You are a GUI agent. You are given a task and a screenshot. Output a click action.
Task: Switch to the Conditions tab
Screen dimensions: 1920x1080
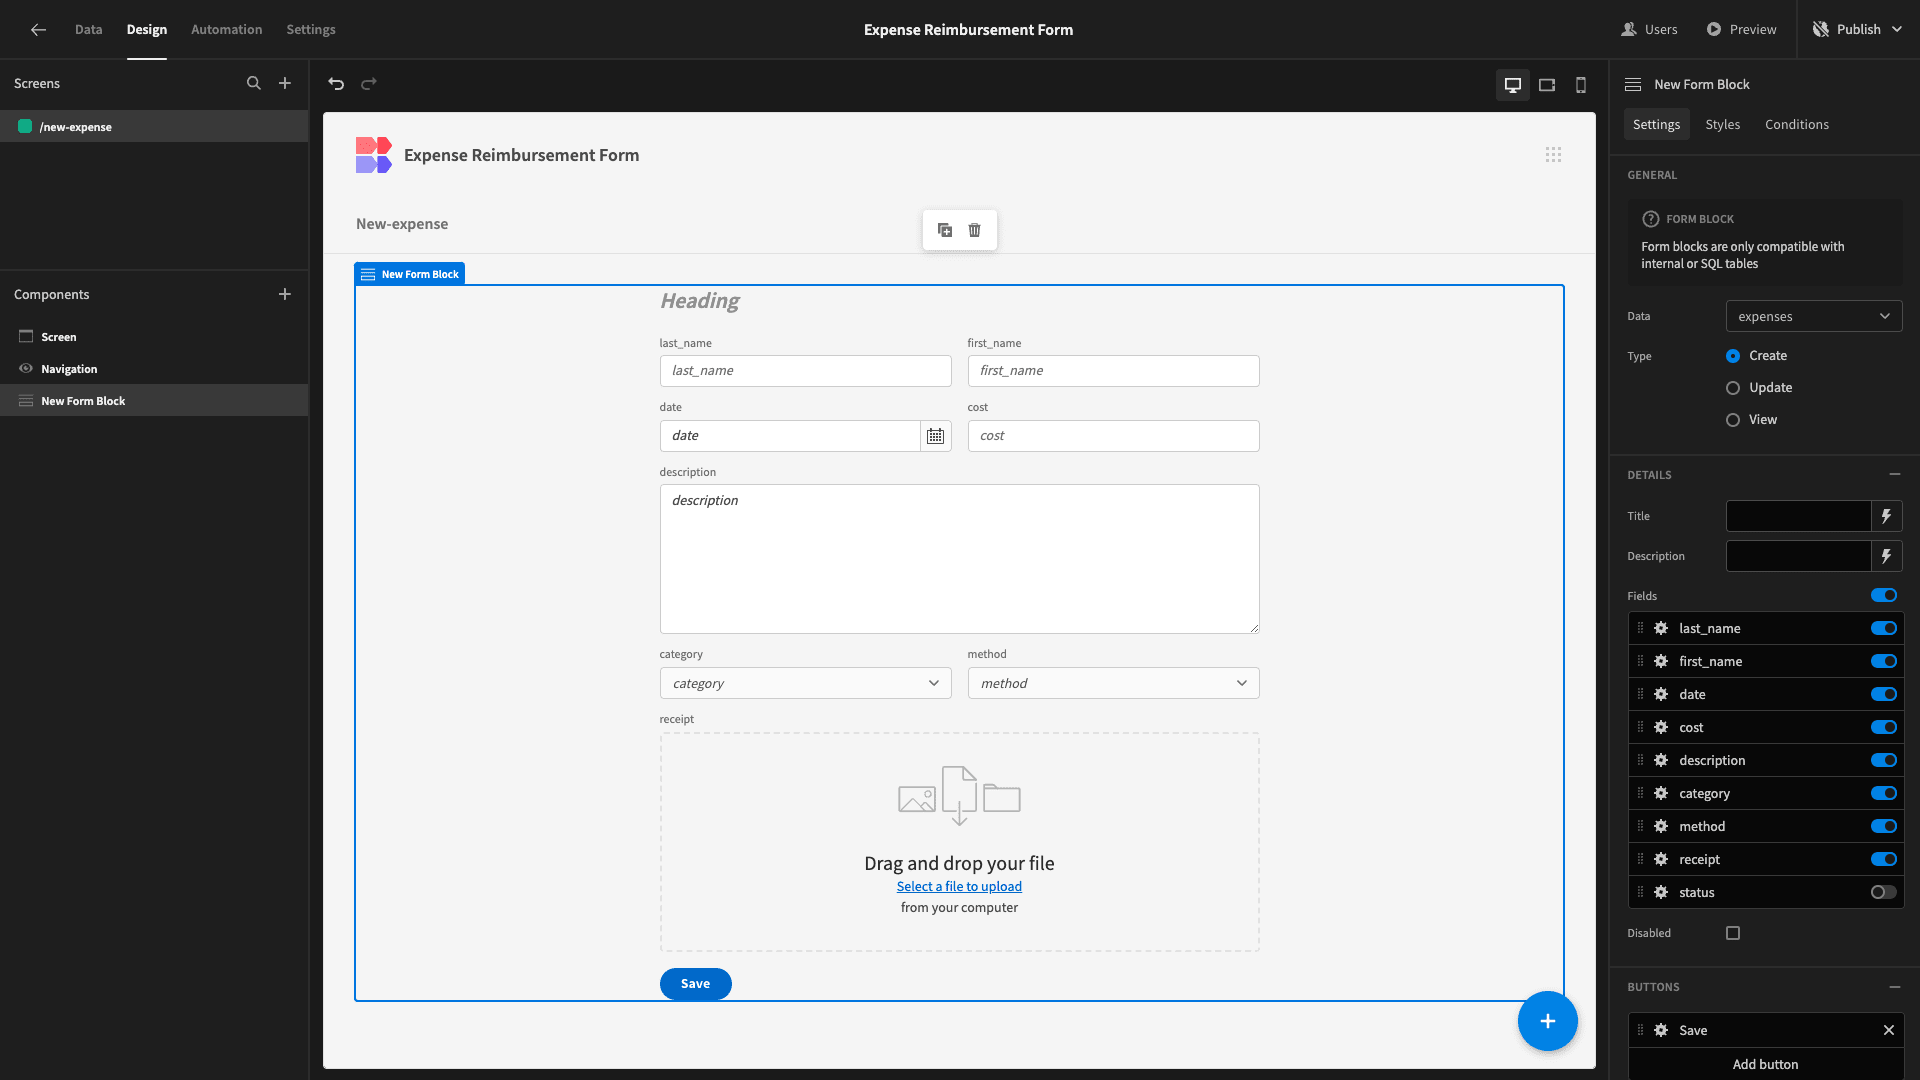pos(1797,124)
